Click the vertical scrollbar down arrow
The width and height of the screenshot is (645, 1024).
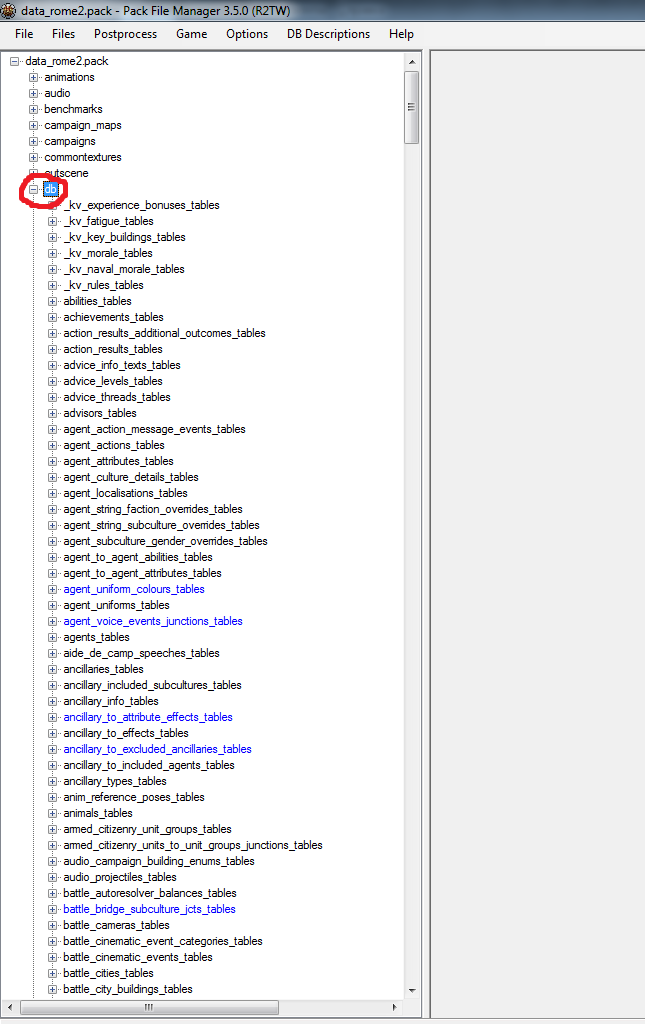click(x=411, y=989)
